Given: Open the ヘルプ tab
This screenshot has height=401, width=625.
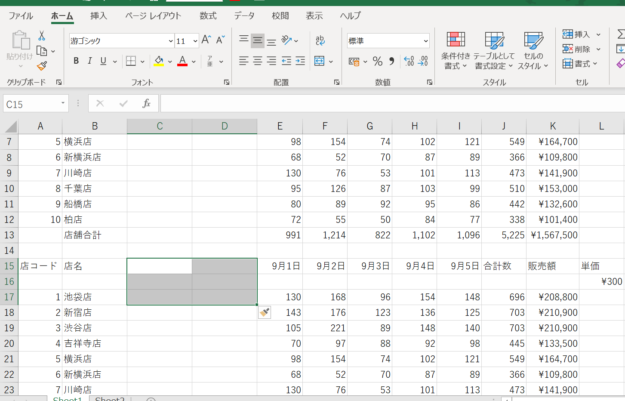Looking at the screenshot, I should coord(350,16).
